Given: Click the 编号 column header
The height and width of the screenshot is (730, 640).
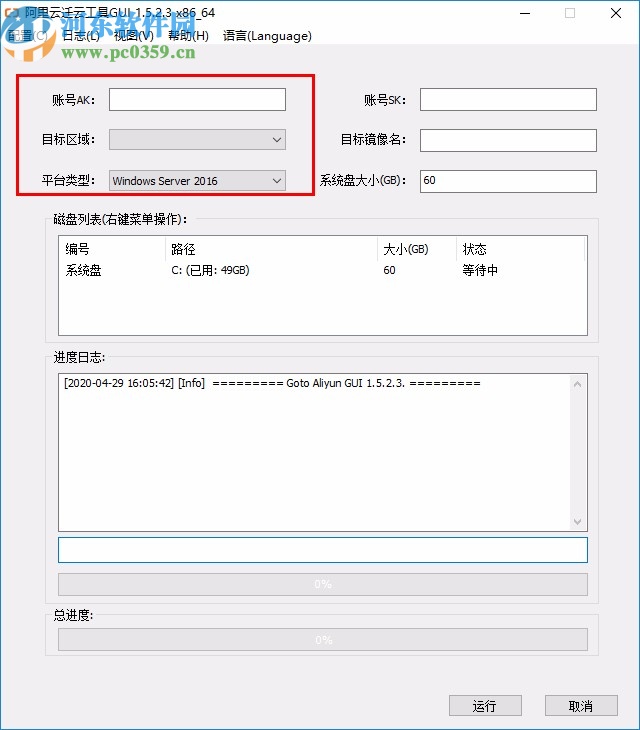Looking at the screenshot, I should [x=112, y=249].
